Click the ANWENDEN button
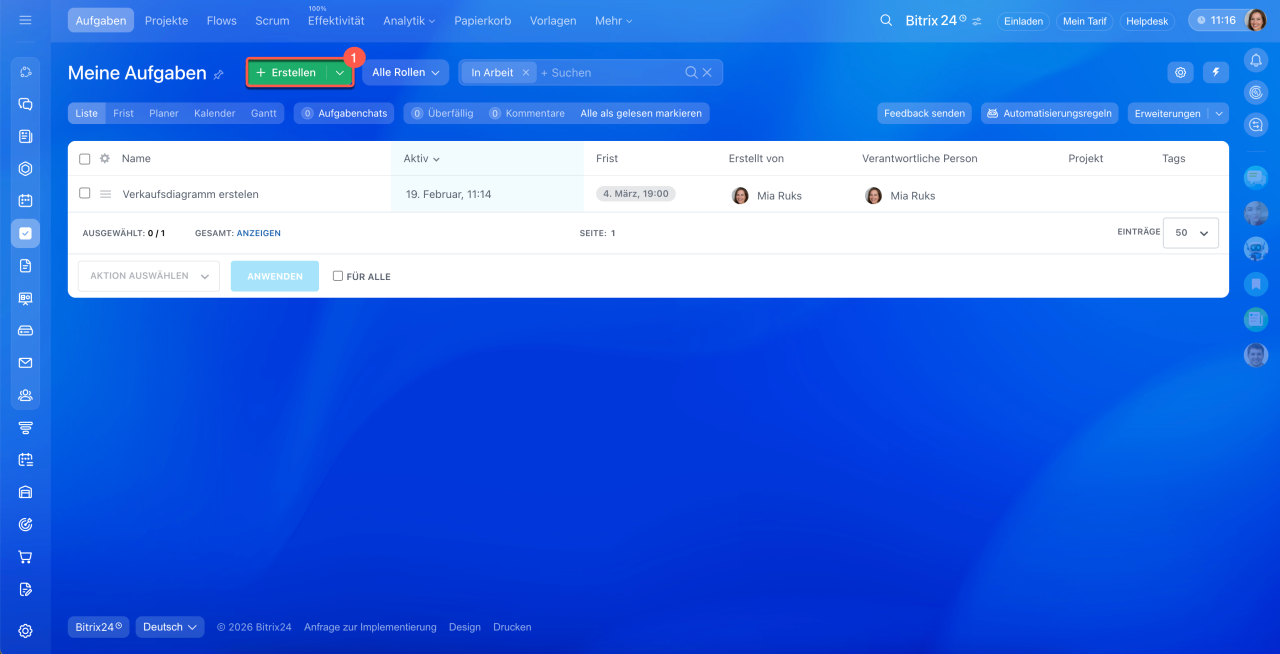Image resolution: width=1280 pixels, height=654 pixels. point(275,276)
